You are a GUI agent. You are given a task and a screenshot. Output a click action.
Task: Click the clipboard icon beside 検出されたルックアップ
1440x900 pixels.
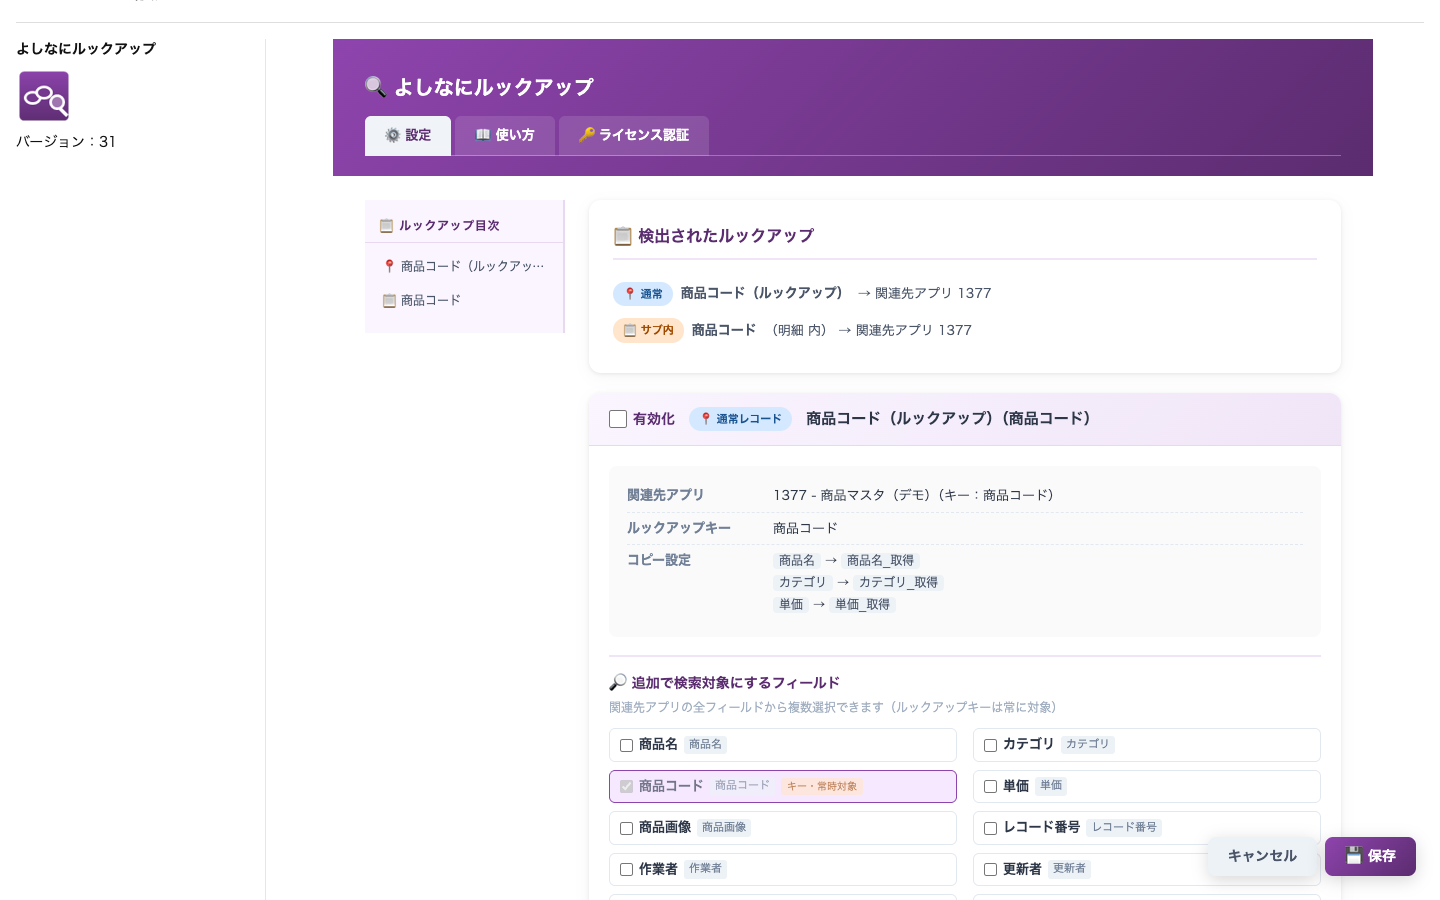coord(622,236)
